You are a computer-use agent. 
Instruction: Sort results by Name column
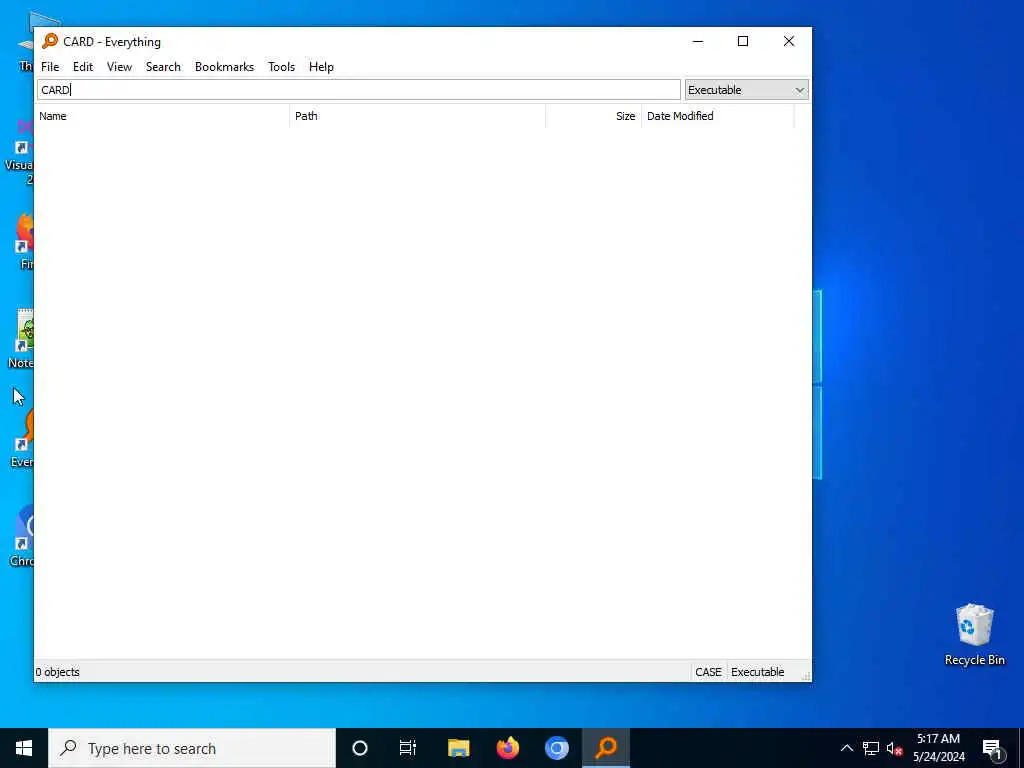tap(162, 116)
